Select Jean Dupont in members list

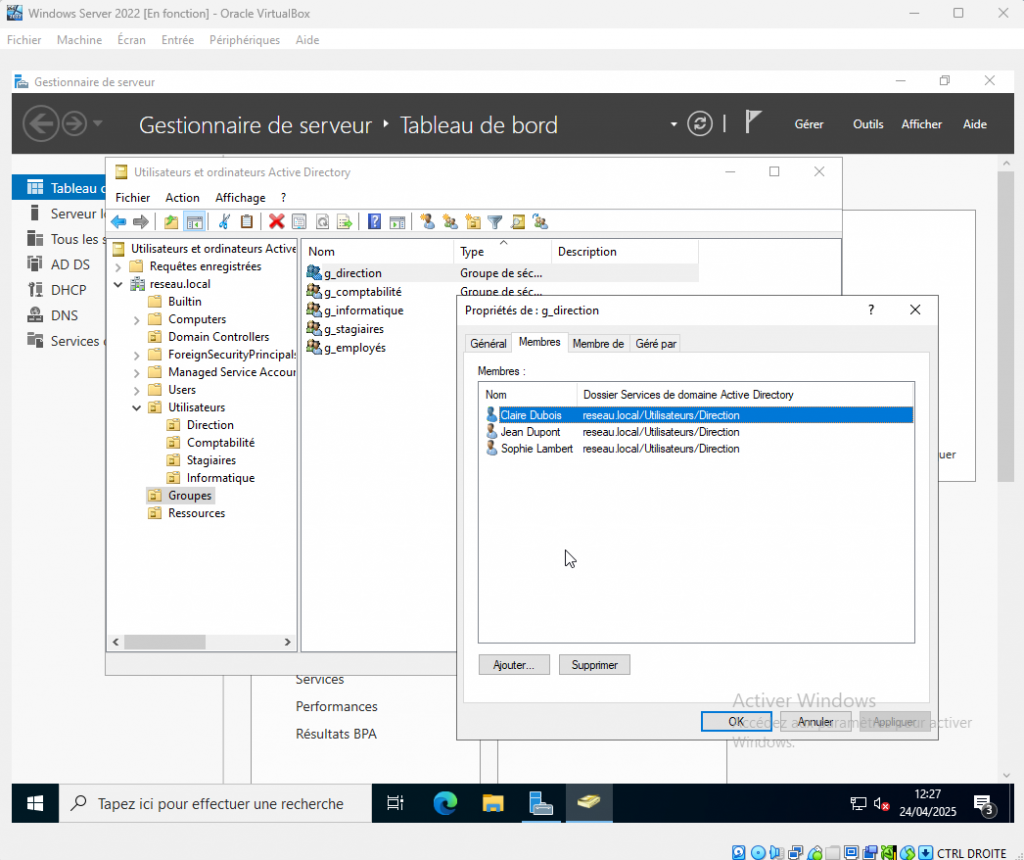pos(530,432)
